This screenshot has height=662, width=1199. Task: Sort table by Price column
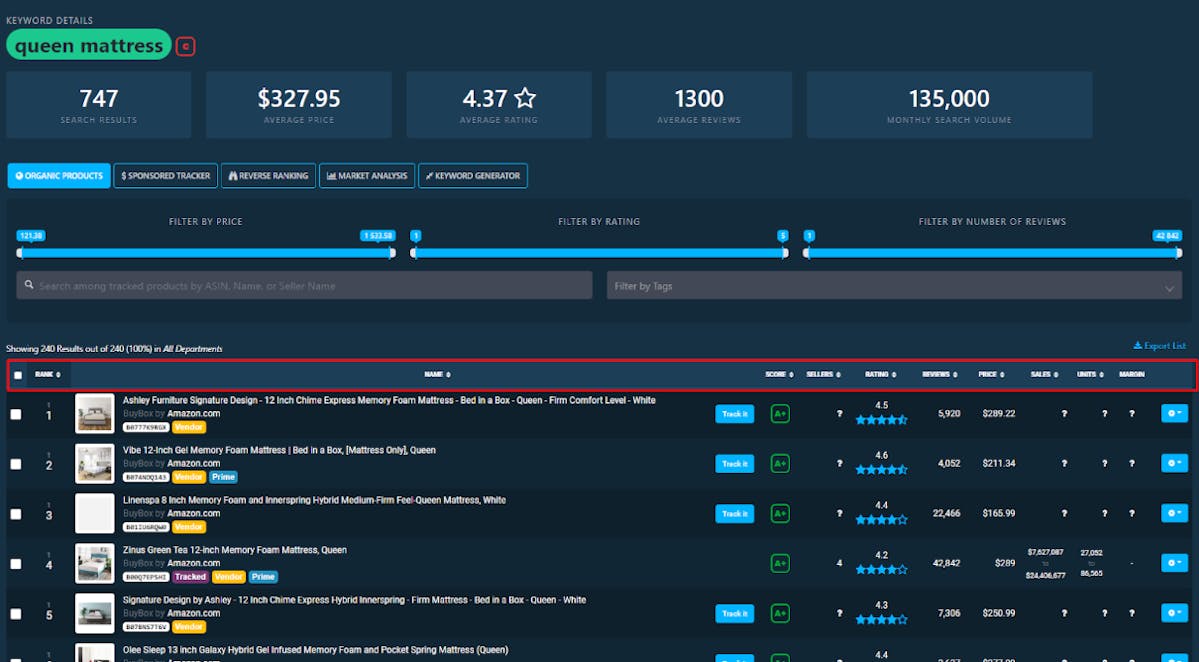click(x=991, y=375)
